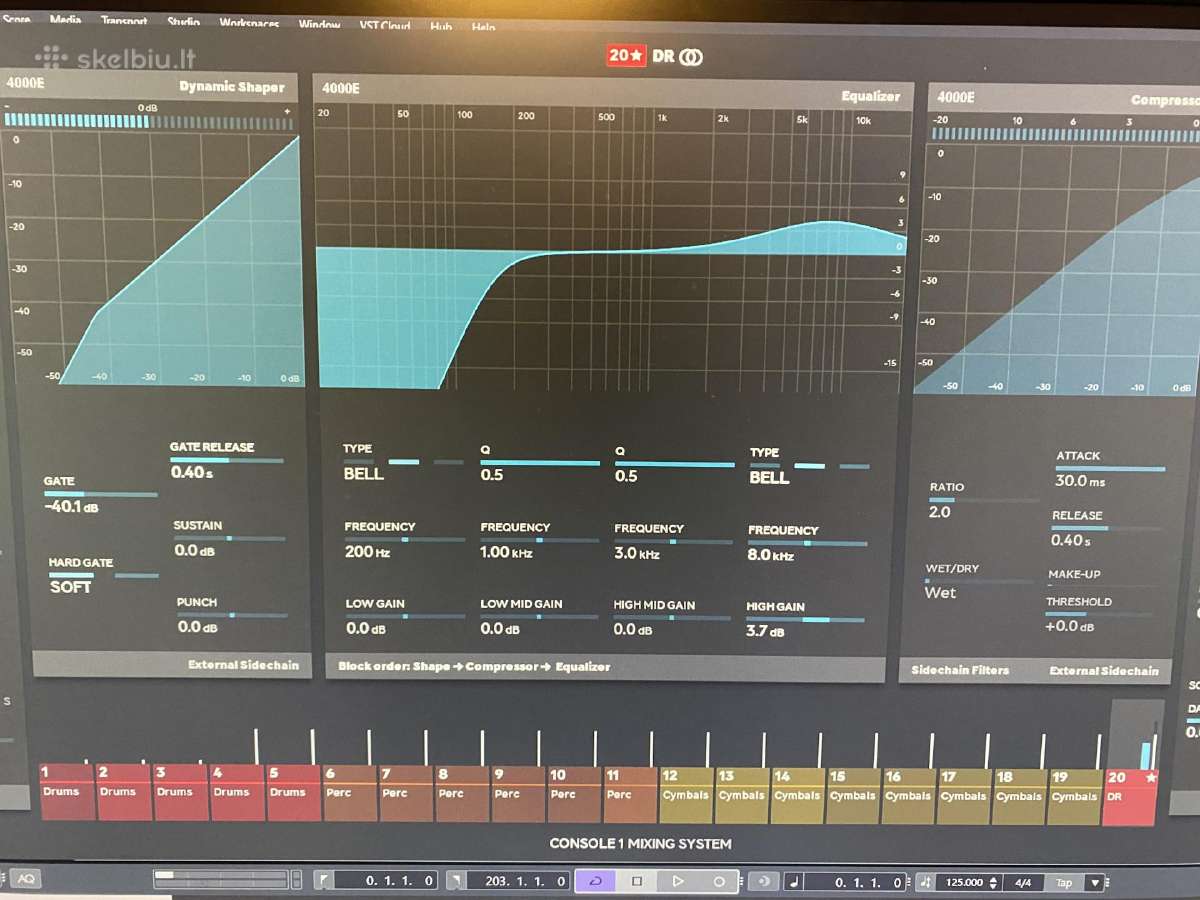Click the time signature field 4/4
This screenshot has height=900, width=1200.
pos(1023,882)
